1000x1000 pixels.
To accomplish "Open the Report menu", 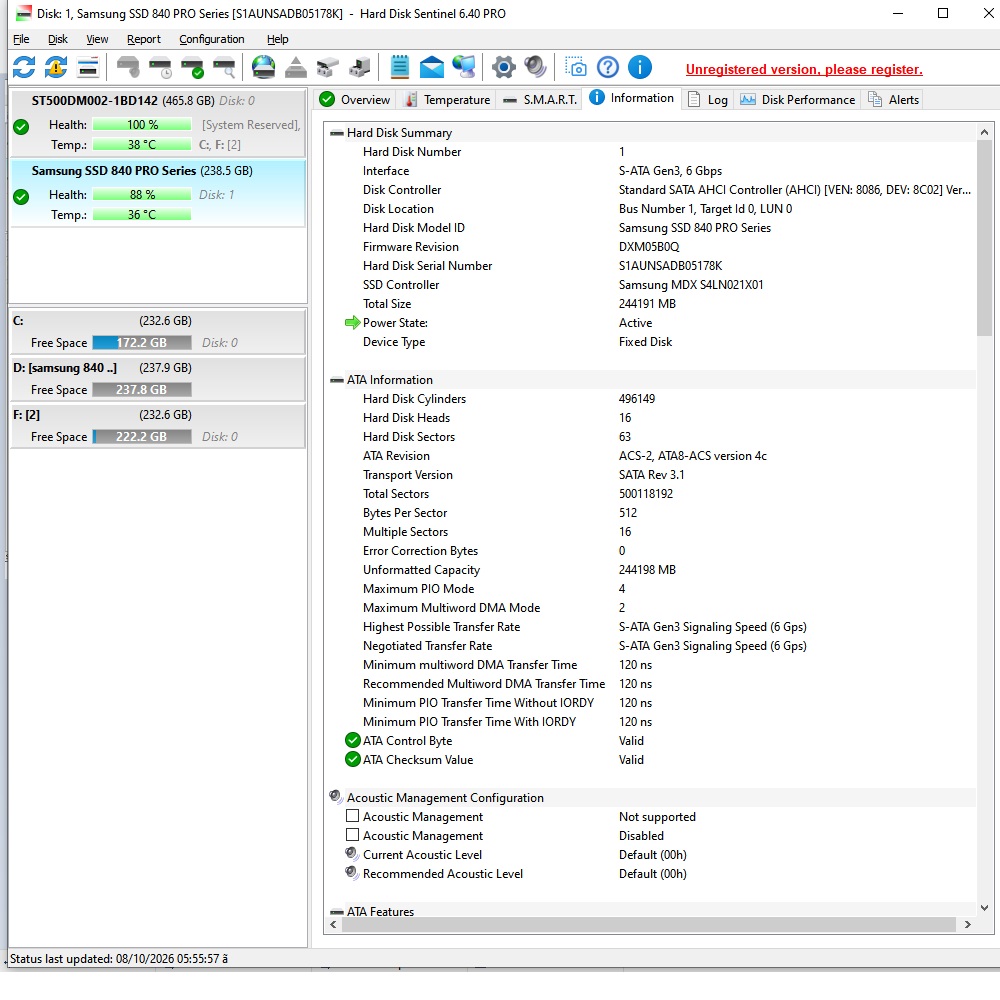I will 143,39.
